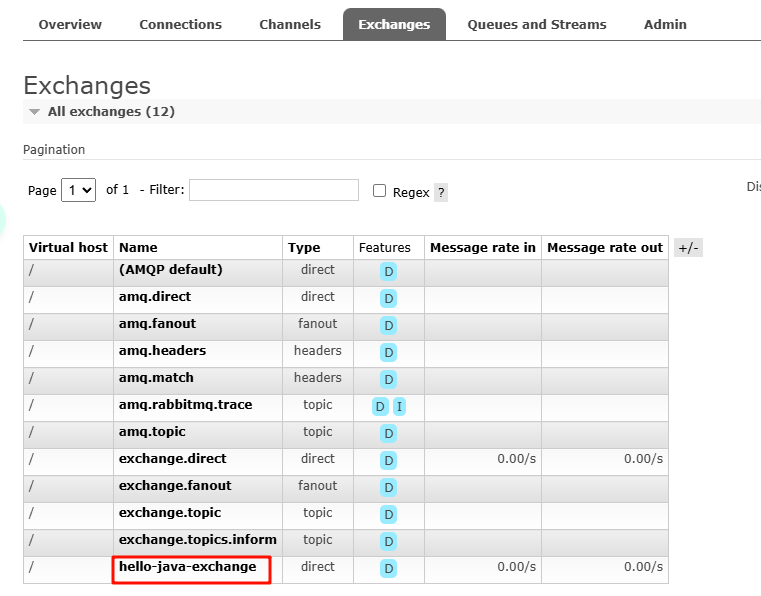Click the D badge for exchange.fanout
The width and height of the screenshot is (761, 596).
(x=388, y=487)
